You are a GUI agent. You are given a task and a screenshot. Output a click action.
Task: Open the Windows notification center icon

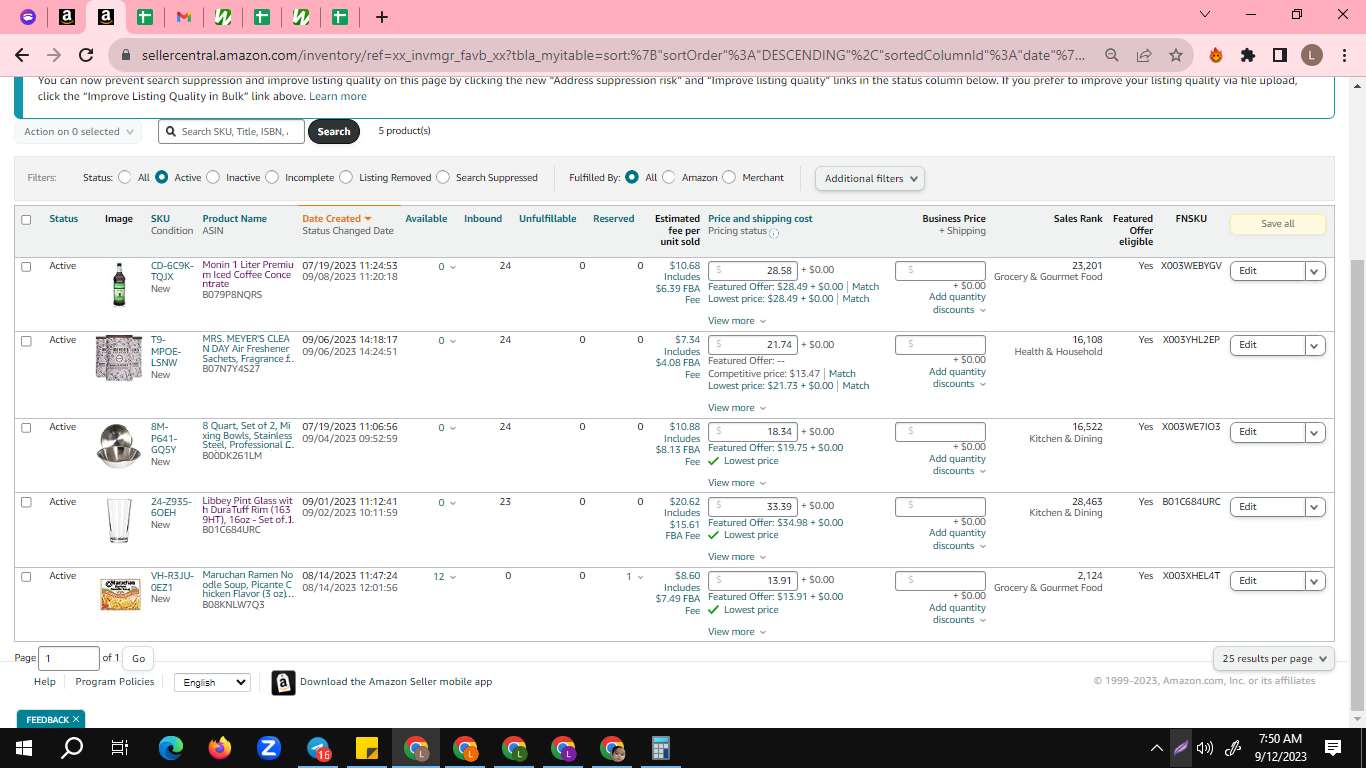1332,747
